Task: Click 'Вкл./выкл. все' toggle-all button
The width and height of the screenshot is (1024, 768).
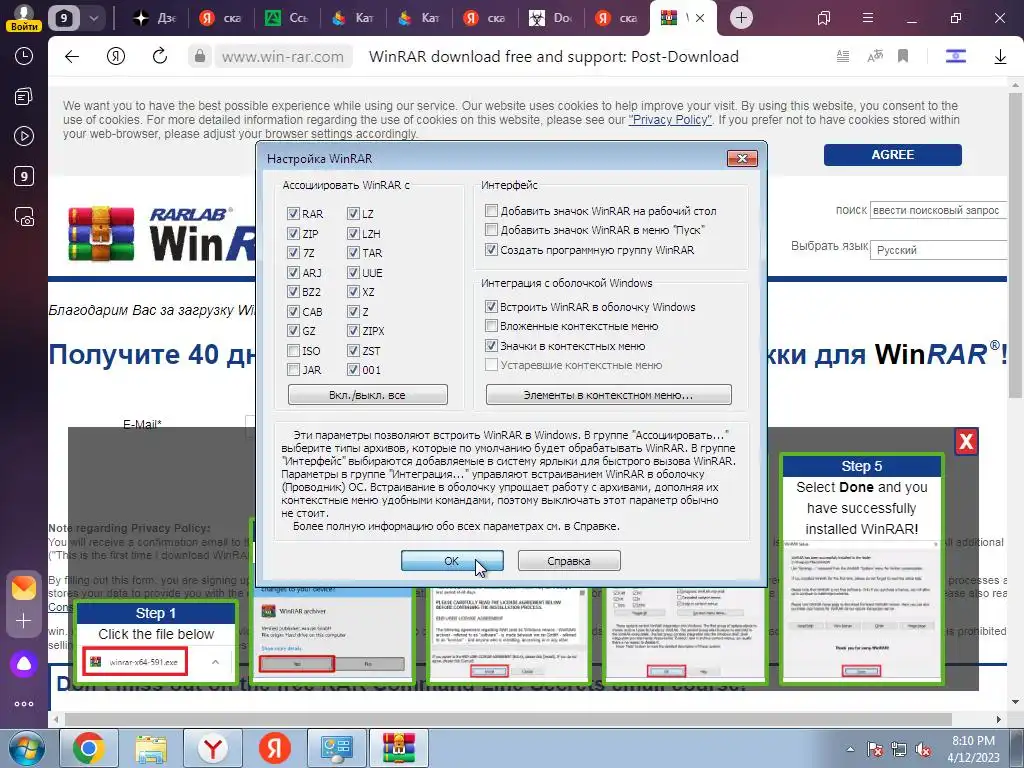Action: [x=368, y=394]
